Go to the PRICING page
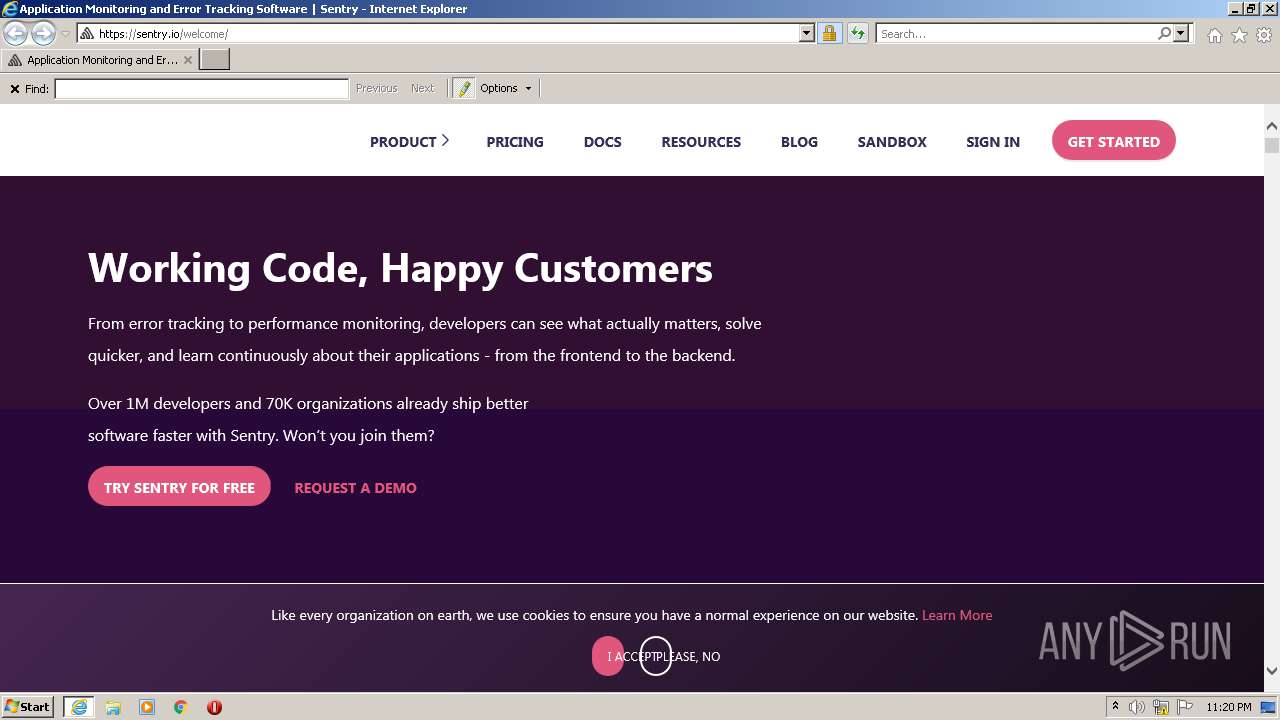Image resolution: width=1280 pixels, height=720 pixels. [515, 142]
